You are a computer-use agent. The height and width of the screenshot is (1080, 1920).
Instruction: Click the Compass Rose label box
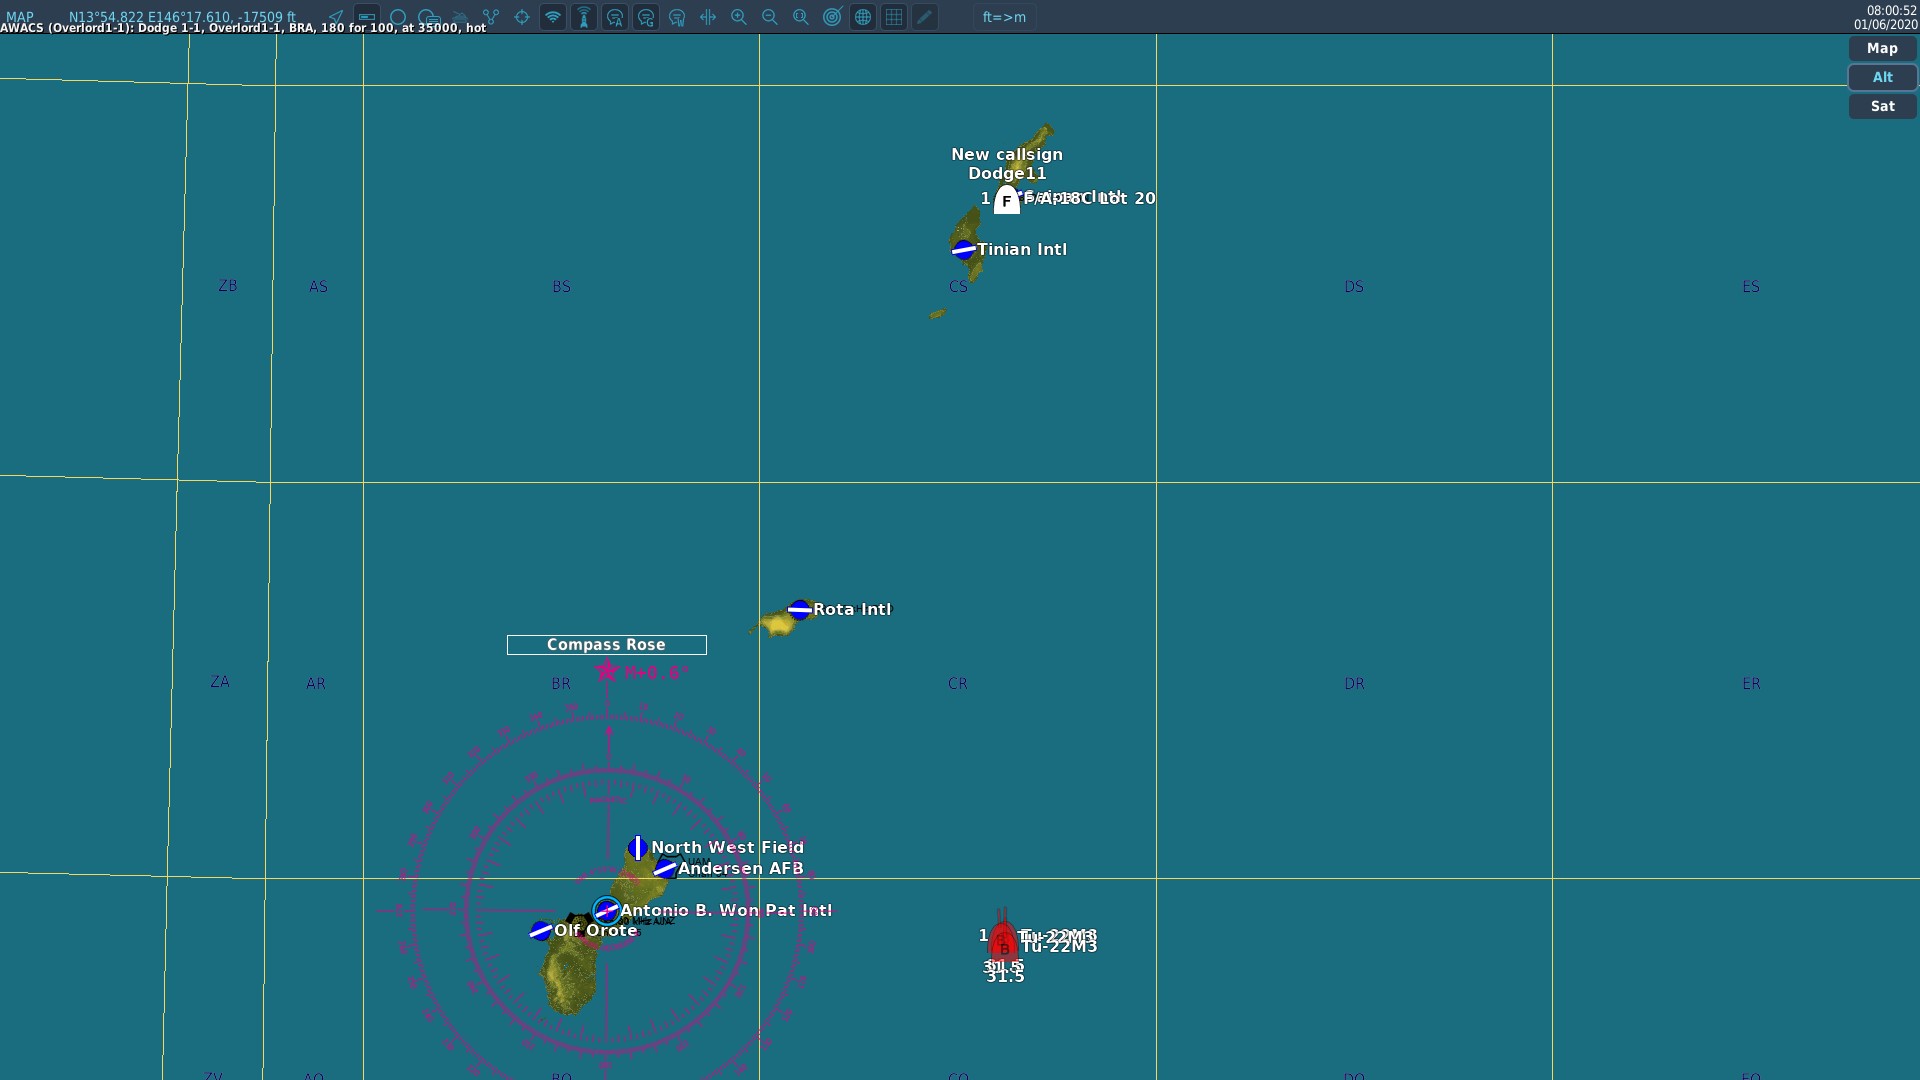[606, 645]
